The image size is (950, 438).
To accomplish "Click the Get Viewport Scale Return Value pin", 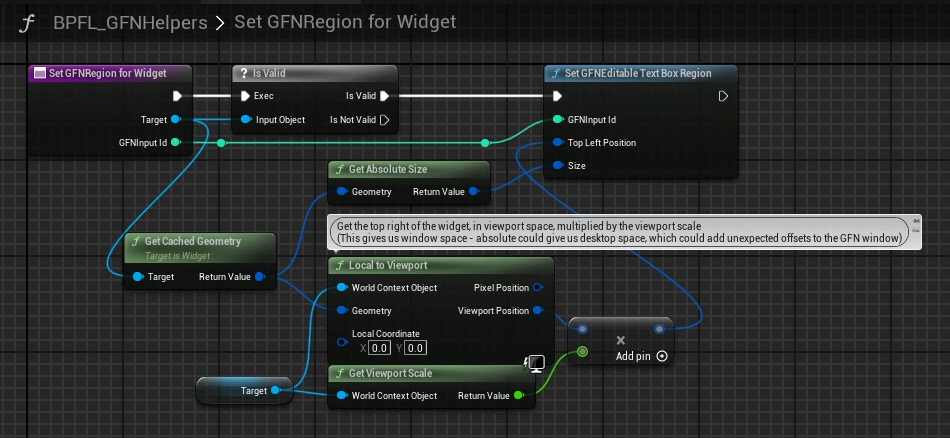I will (520, 396).
